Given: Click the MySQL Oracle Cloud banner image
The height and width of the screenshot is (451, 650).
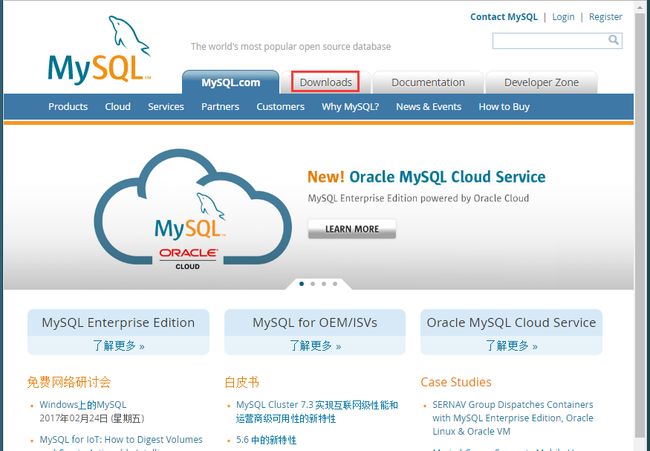Looking at the screenshot, I should tap(193, 211).
